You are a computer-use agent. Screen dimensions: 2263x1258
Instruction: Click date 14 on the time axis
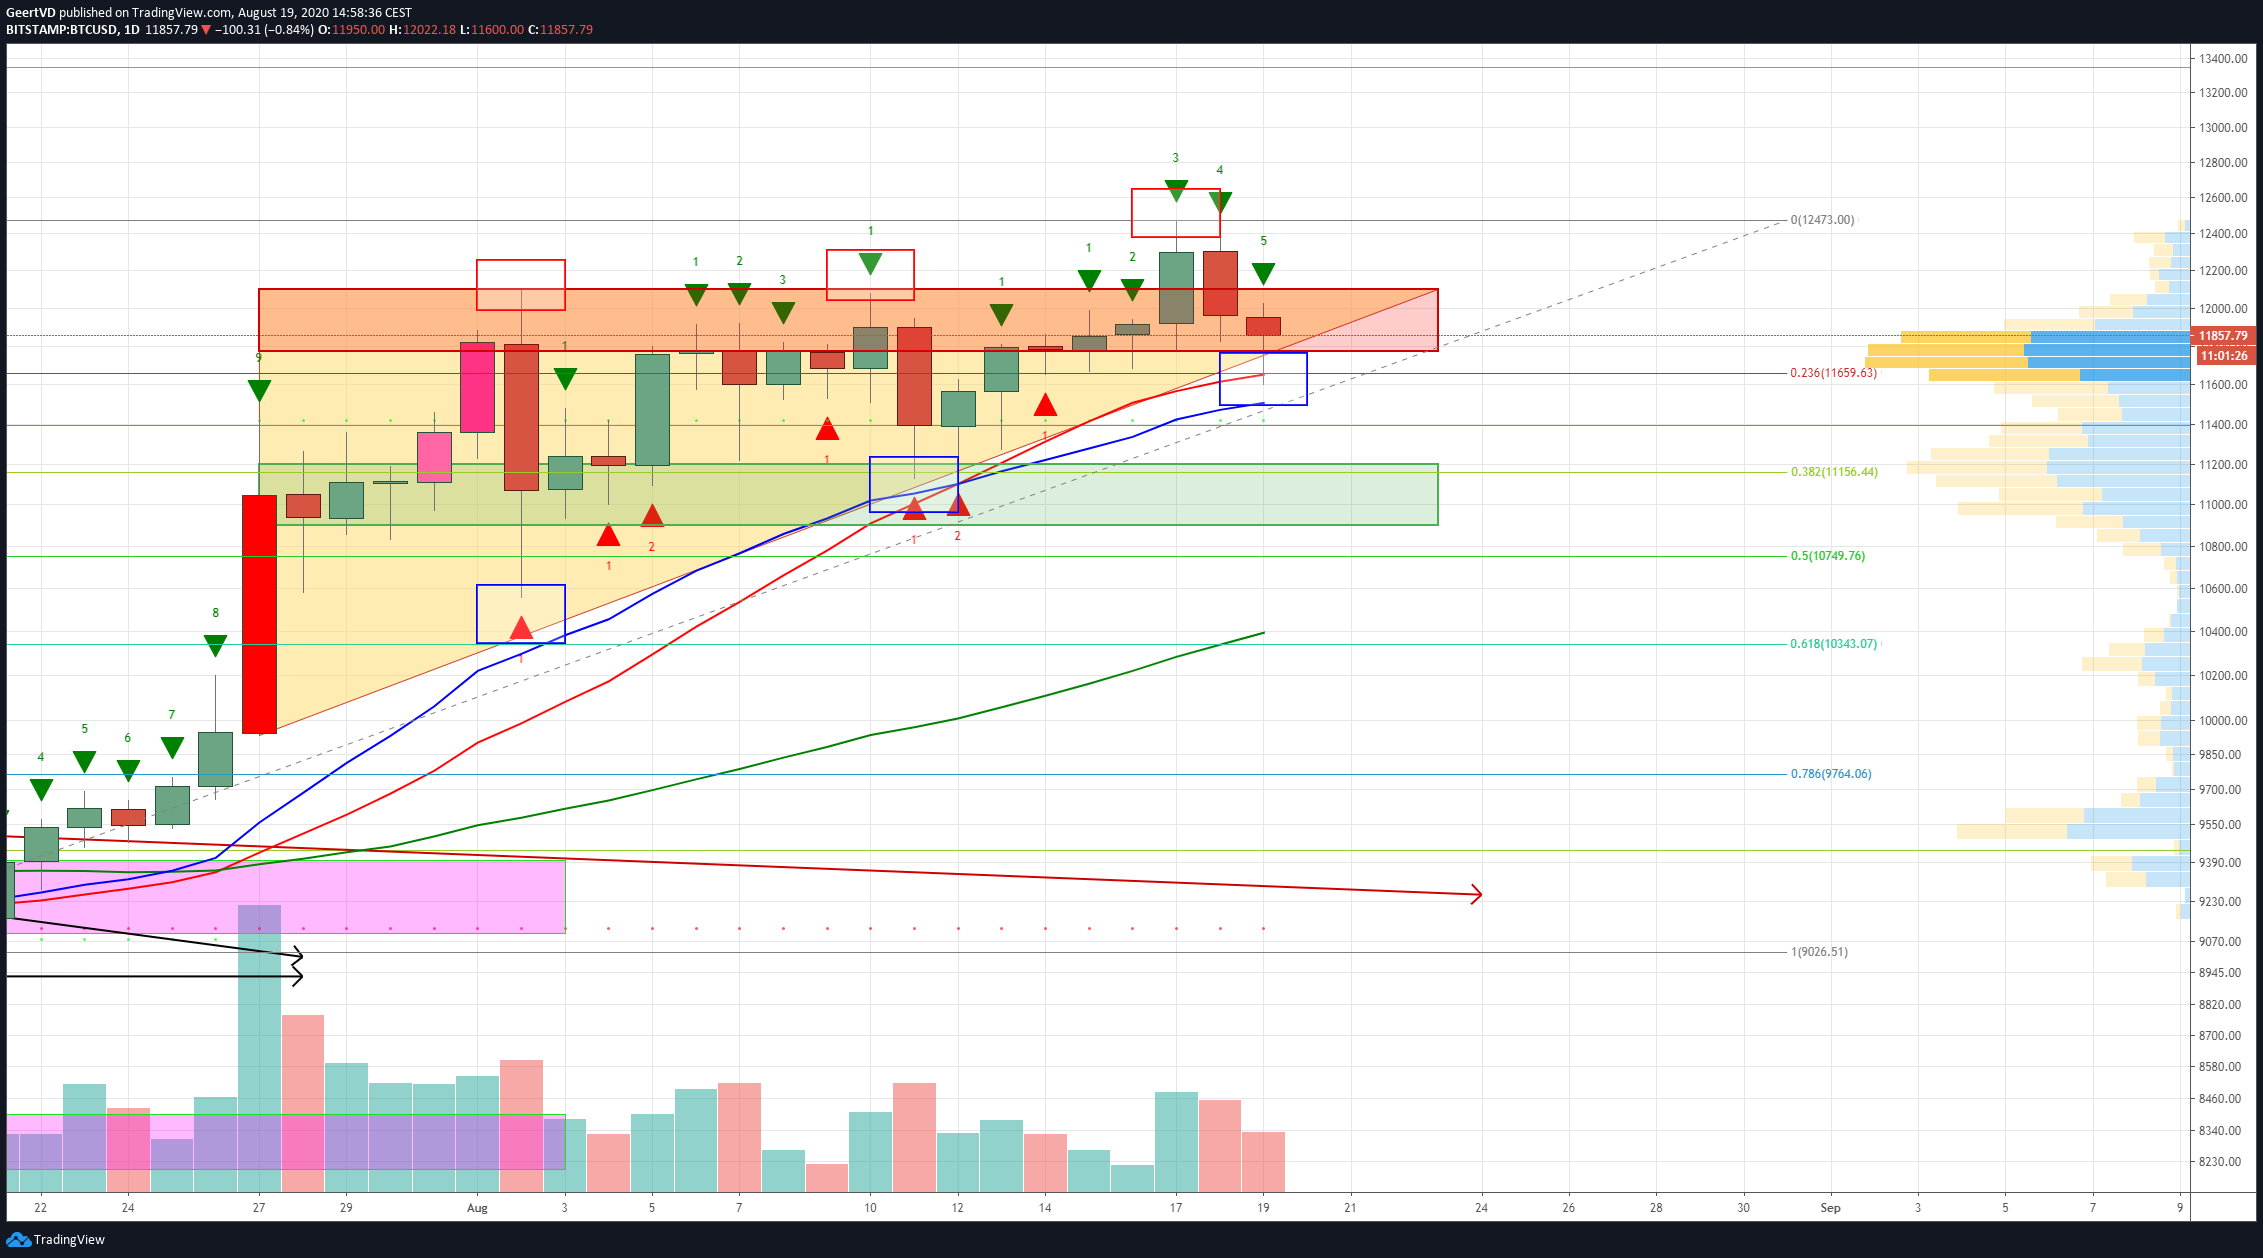1045,1208
